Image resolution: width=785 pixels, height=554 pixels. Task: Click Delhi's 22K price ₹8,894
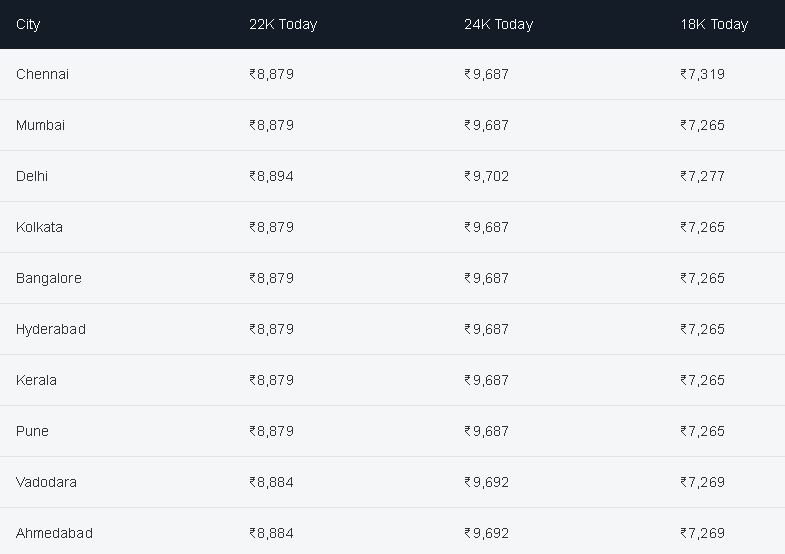point(271,176)
